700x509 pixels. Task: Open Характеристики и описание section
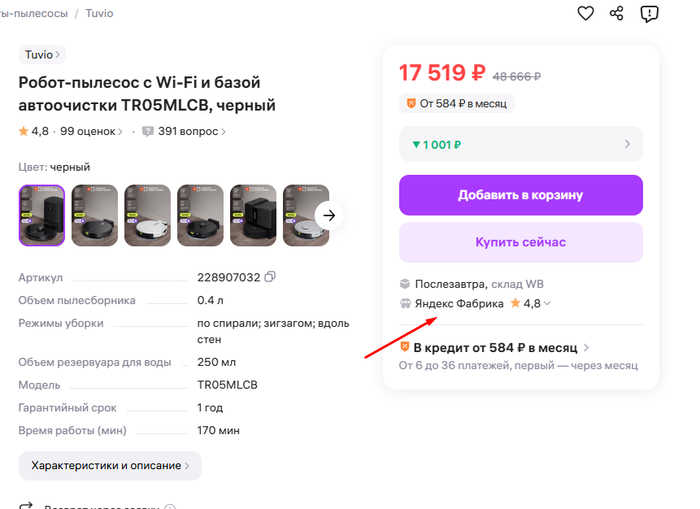[x=110, y=466]
